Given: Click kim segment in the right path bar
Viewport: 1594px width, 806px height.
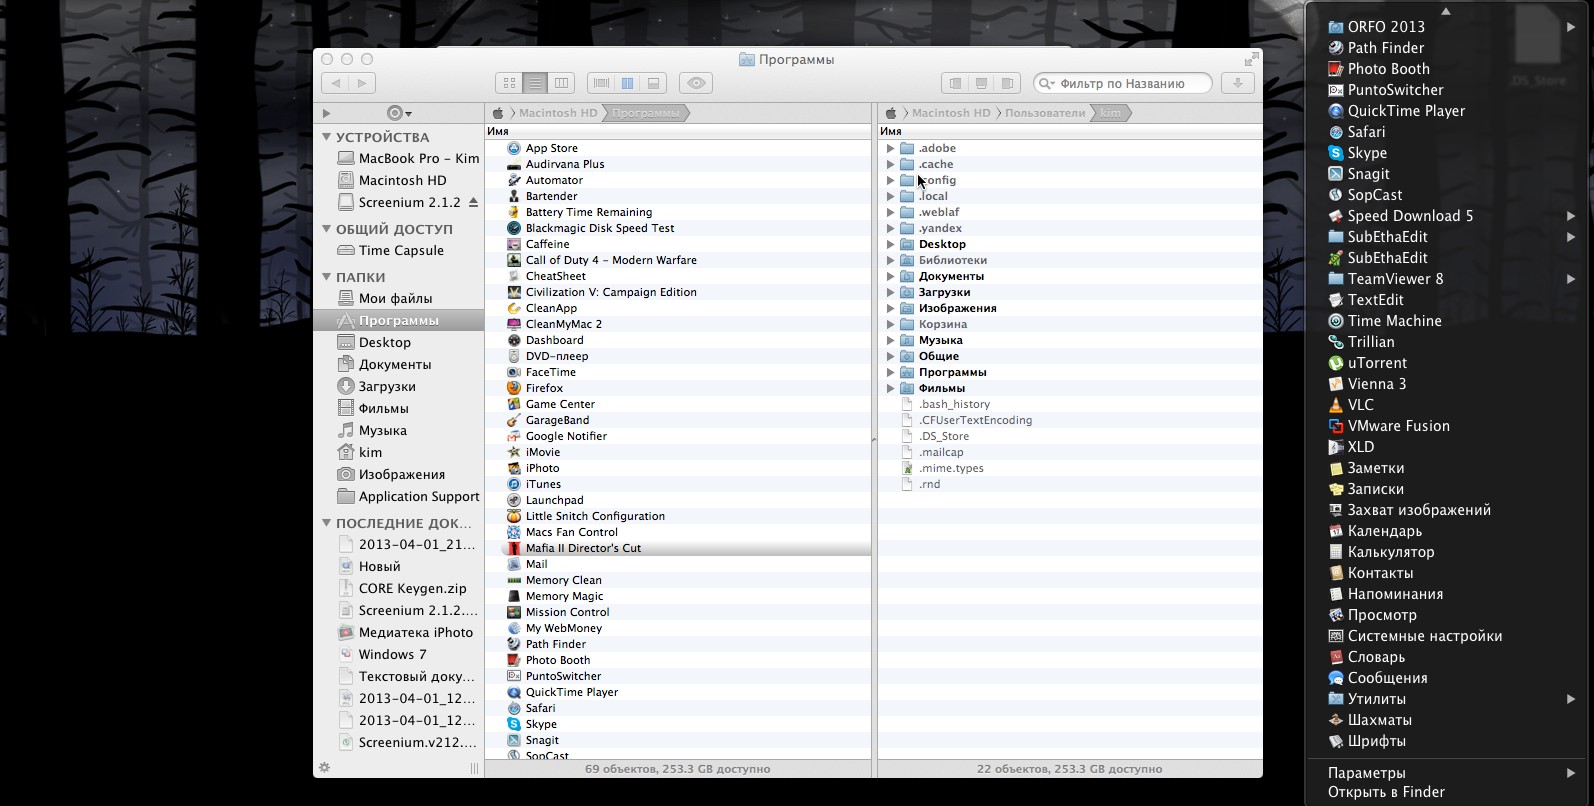Looking at the screenshot, I should pos(1111,113).
